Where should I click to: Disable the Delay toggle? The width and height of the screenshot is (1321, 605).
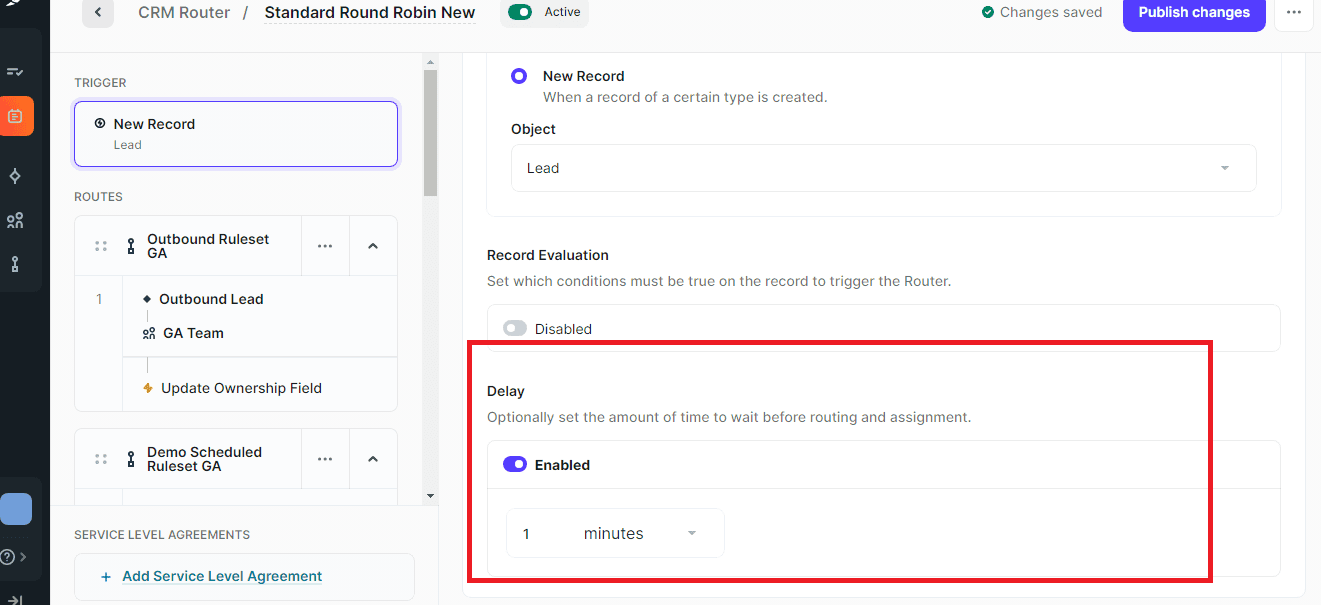coord(515,465)
